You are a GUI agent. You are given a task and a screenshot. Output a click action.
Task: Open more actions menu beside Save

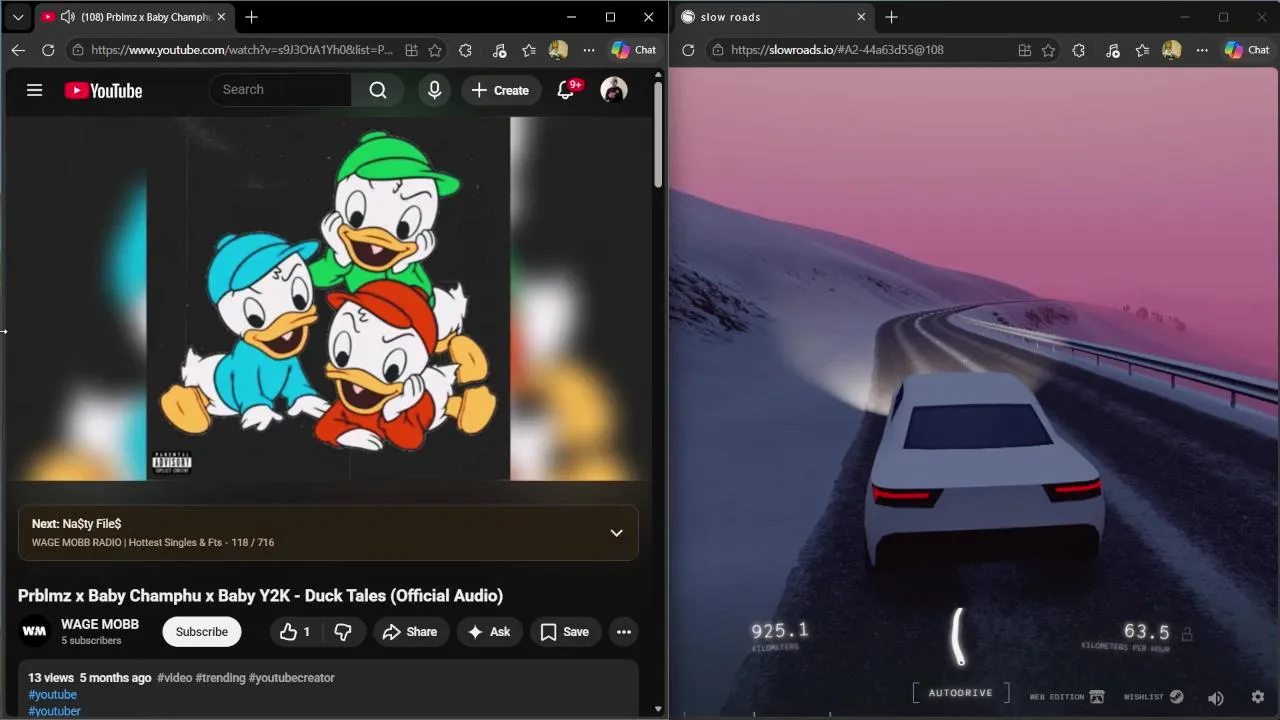(x=624, y=632)
